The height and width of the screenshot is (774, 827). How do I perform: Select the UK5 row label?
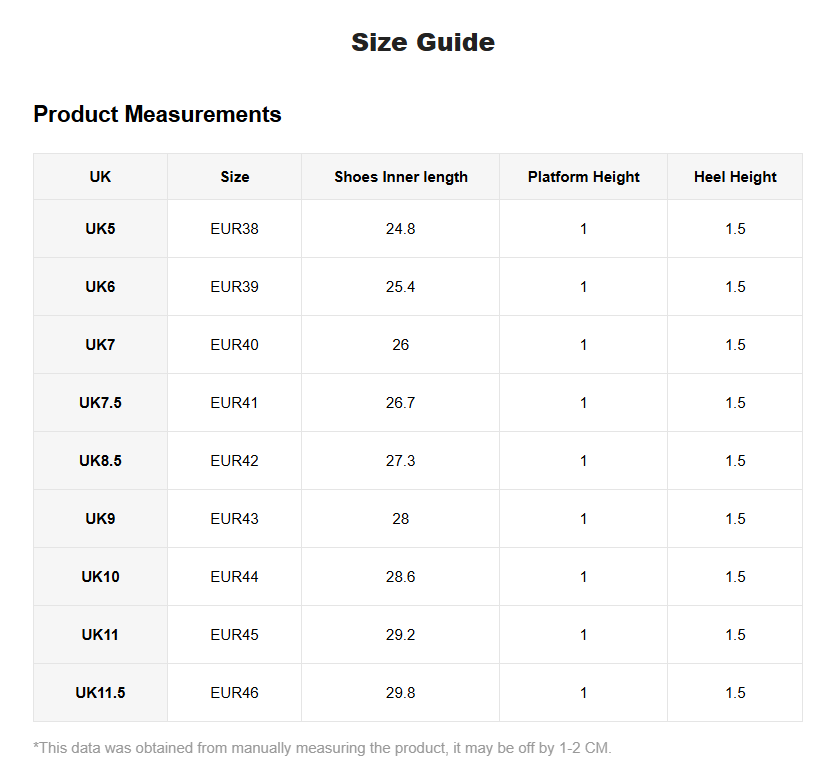point(100,229)
